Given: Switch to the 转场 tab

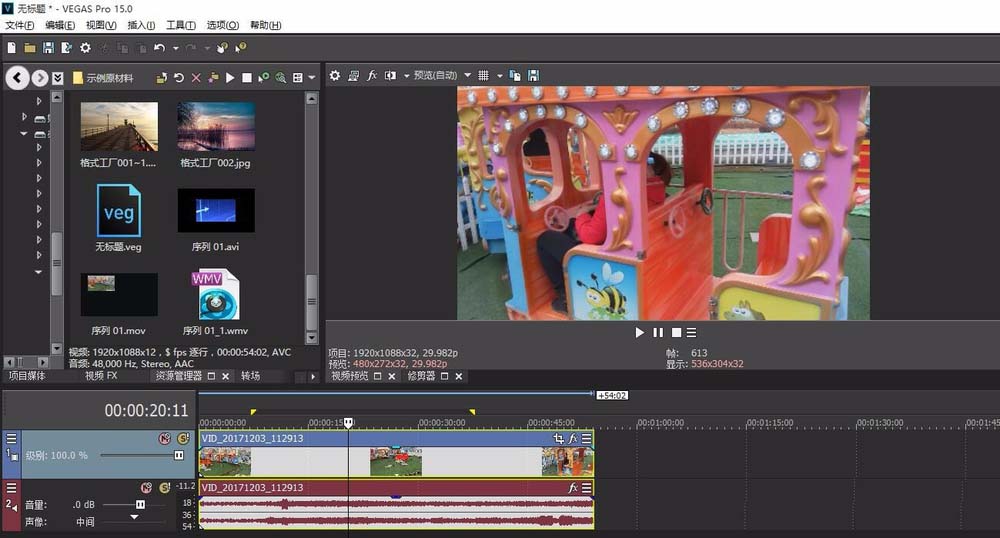Looking at the screenshot, I should 250,376.
